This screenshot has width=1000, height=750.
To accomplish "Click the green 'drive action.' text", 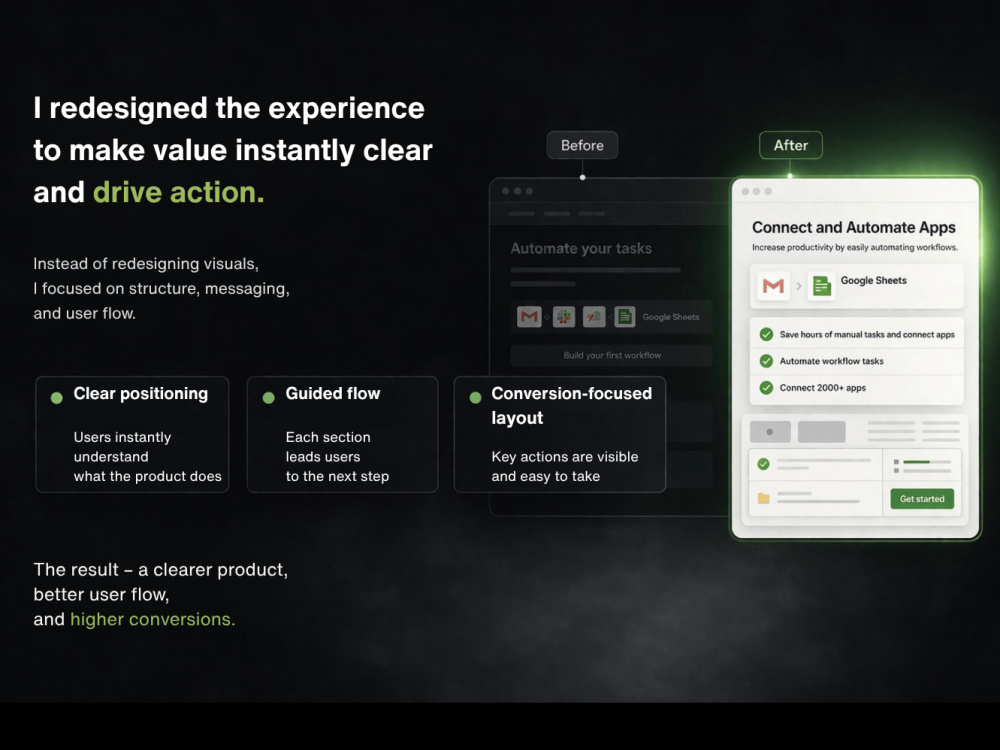I will [x=179, y=192].
